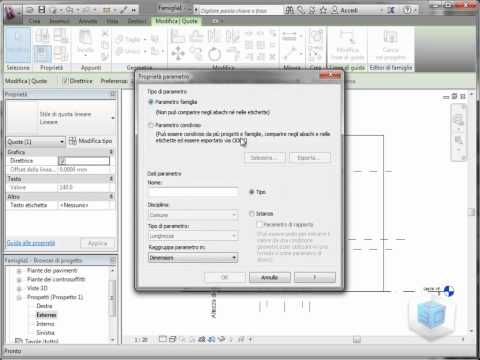Viewport: 480px width, 360px height.
Task: Select the Parametro condiviso radio button
Action: [151, 125]
